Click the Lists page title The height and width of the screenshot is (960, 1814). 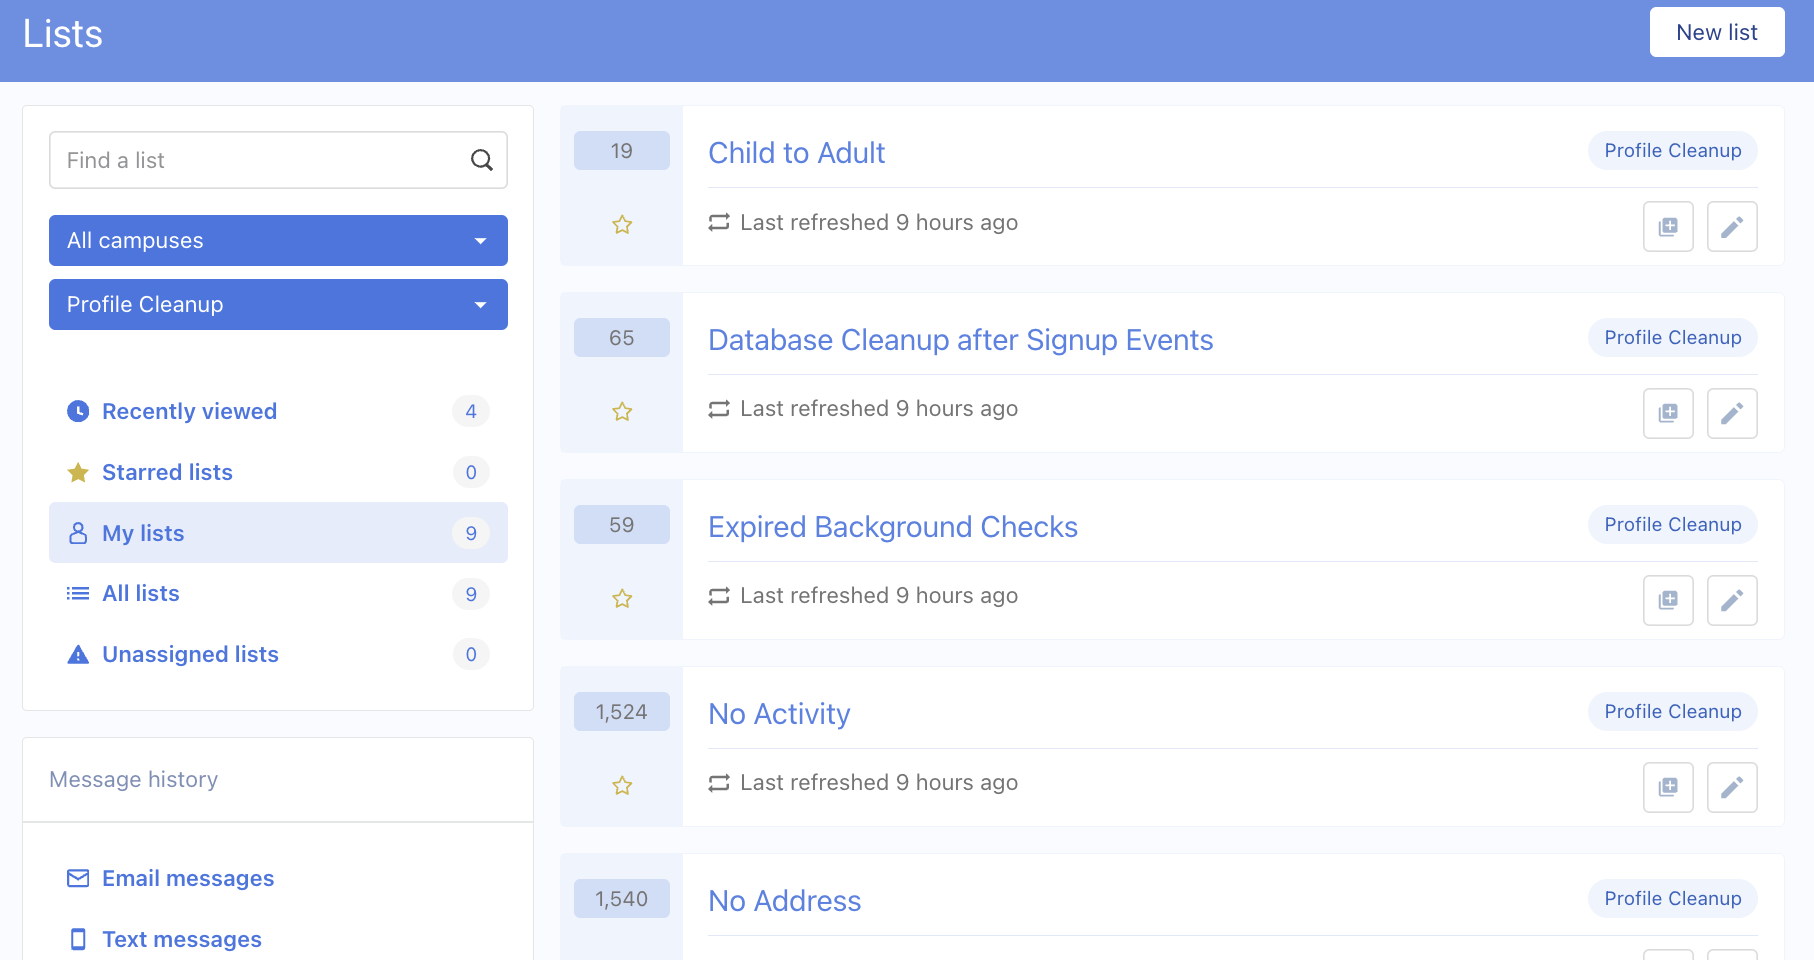[x=63, y=34]
